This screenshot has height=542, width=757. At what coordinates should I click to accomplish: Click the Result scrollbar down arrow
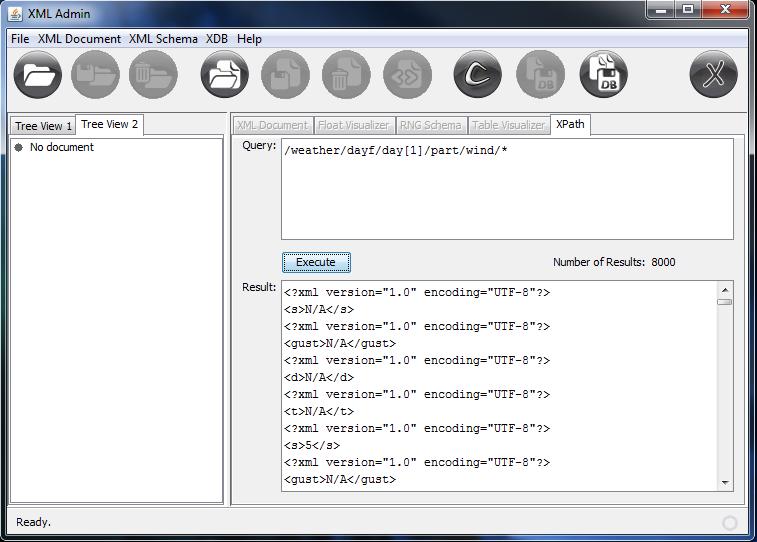pos(725,483)
